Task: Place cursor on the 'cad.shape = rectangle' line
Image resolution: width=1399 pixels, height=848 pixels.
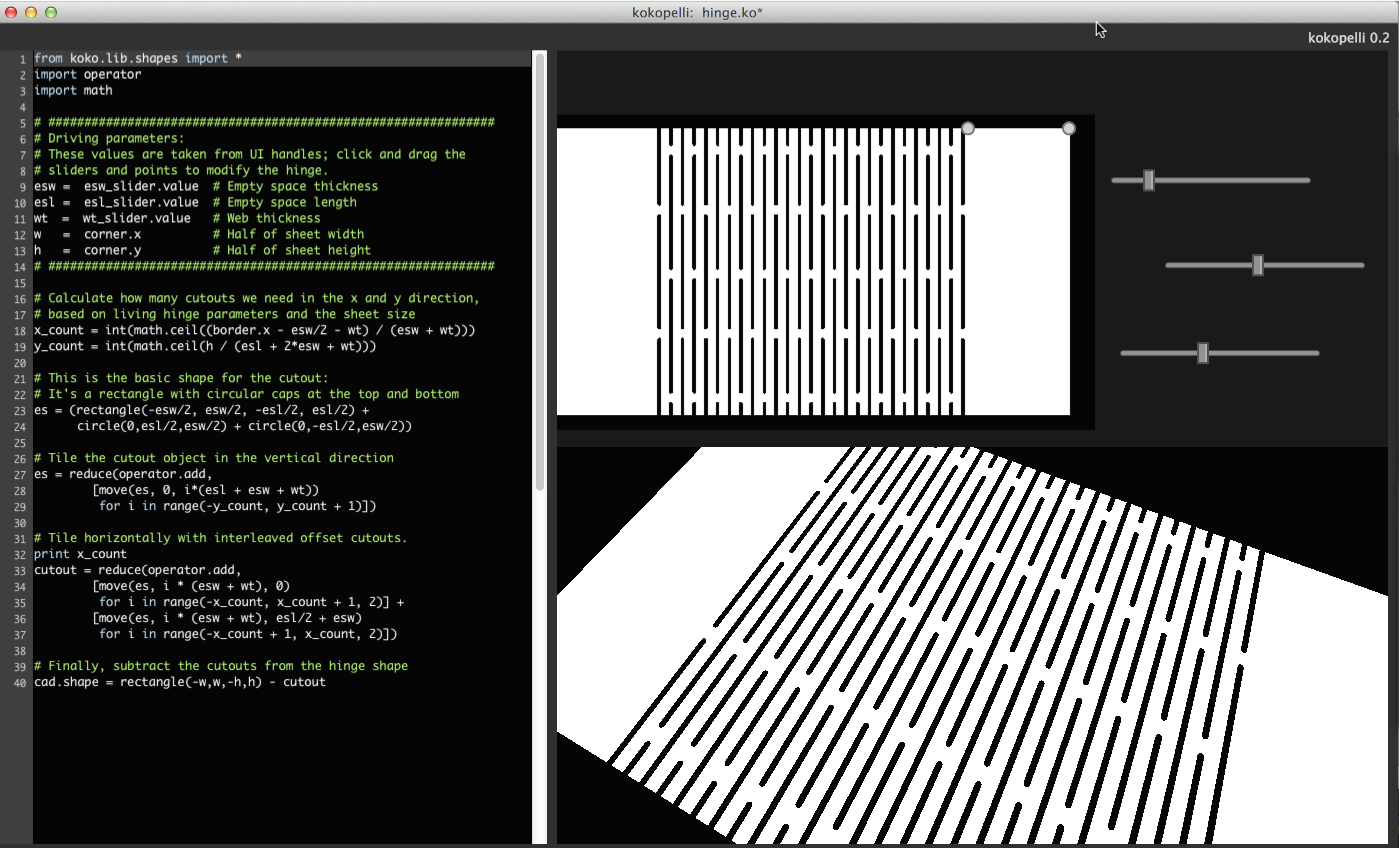Action: coord(180,682)
